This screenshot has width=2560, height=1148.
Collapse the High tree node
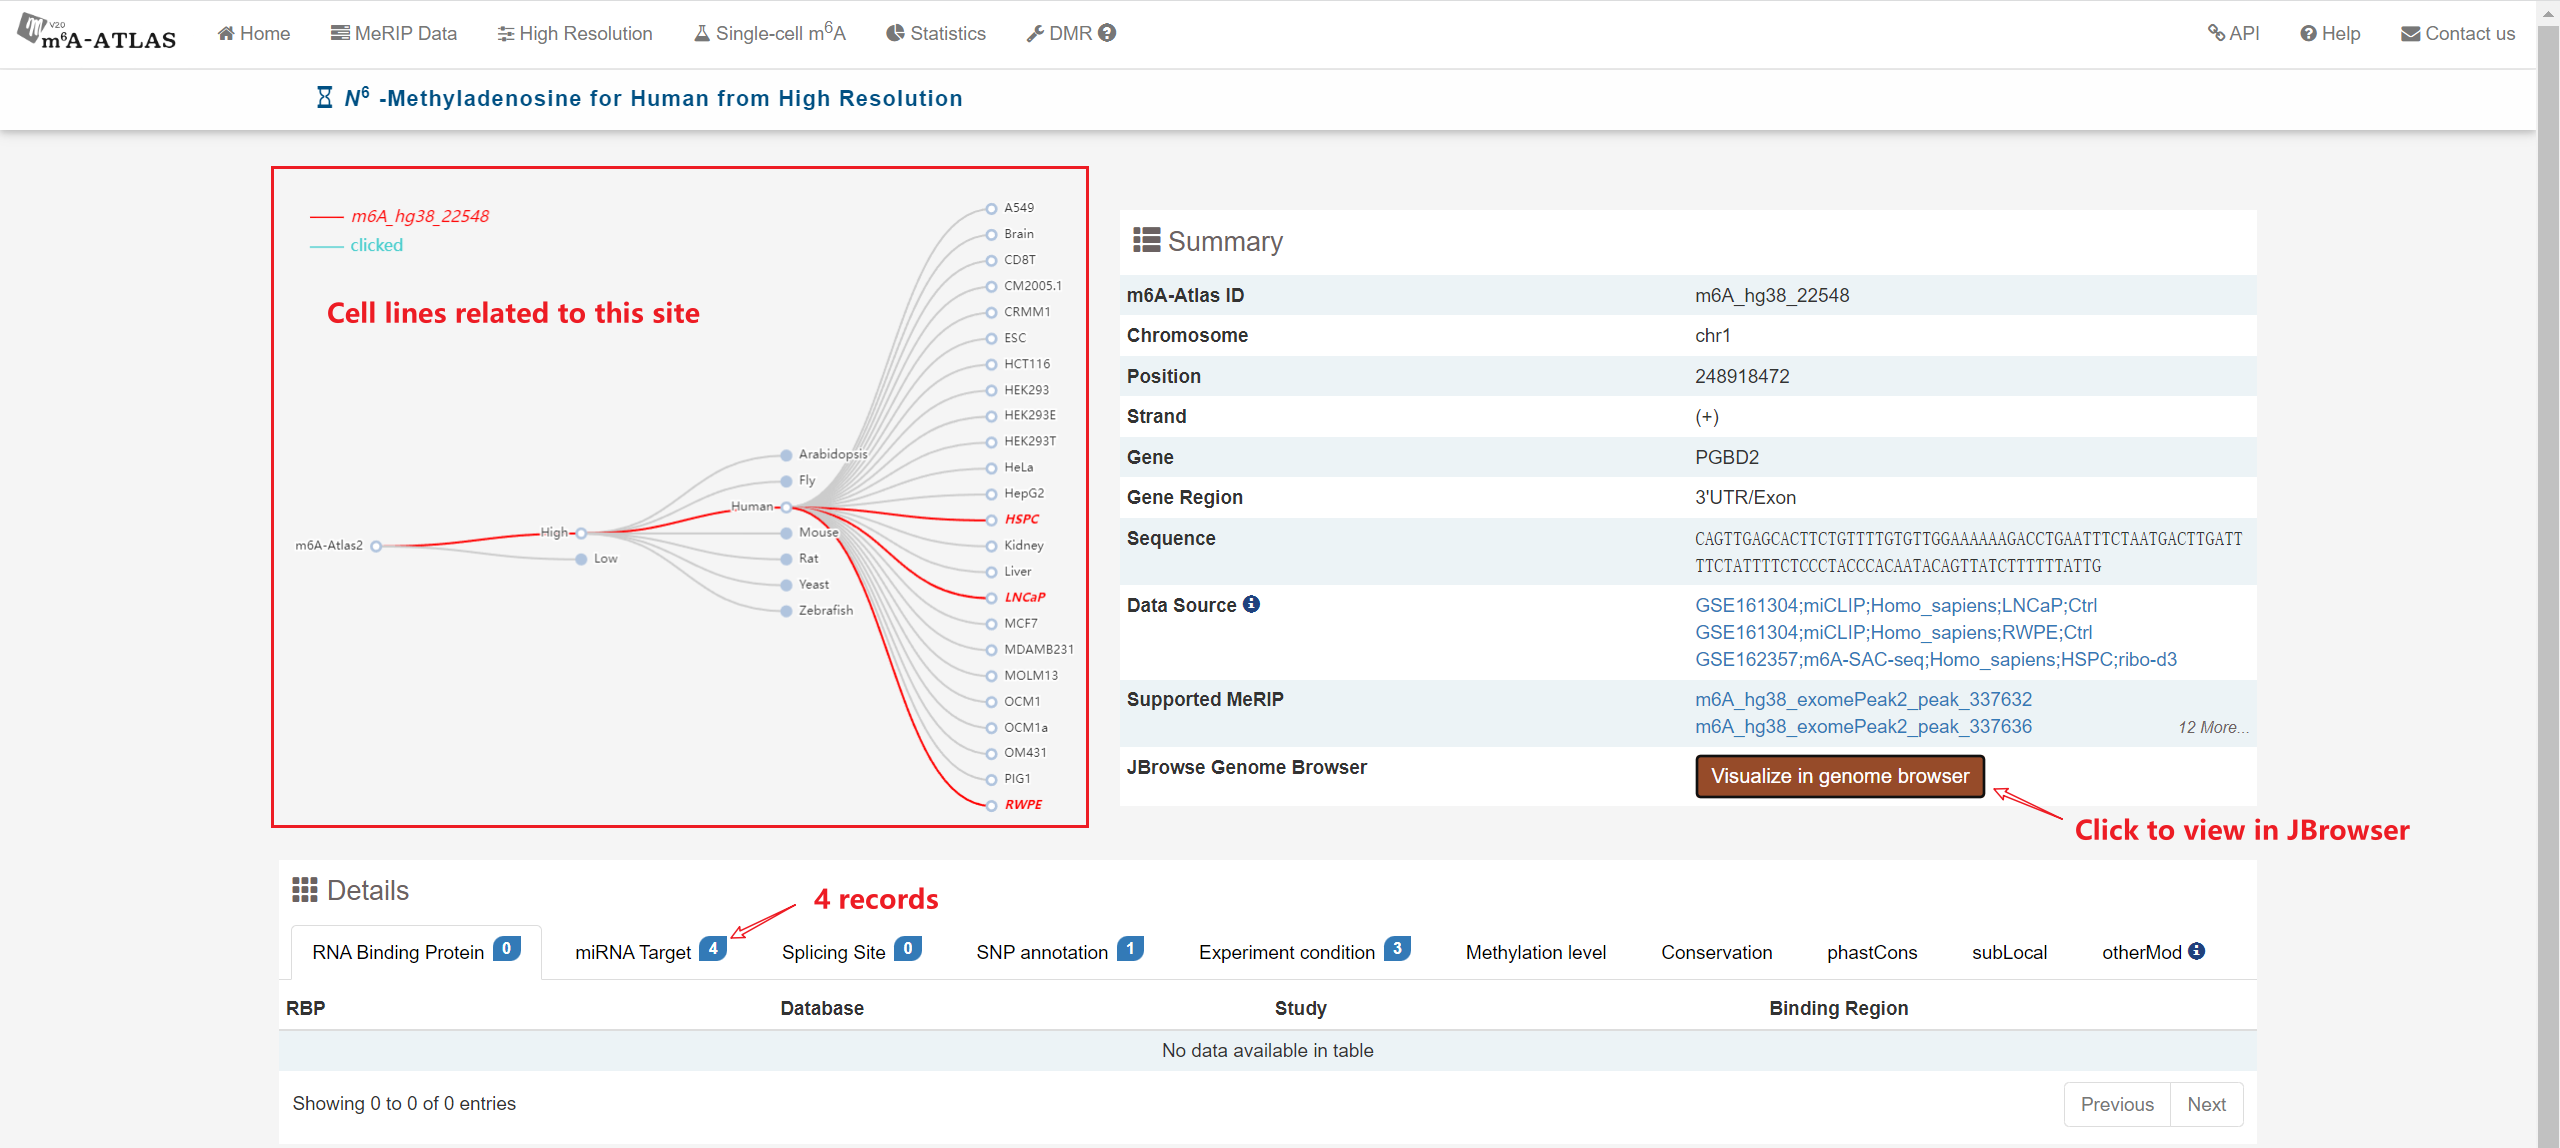pyautogui.click(x=581, y=533)
